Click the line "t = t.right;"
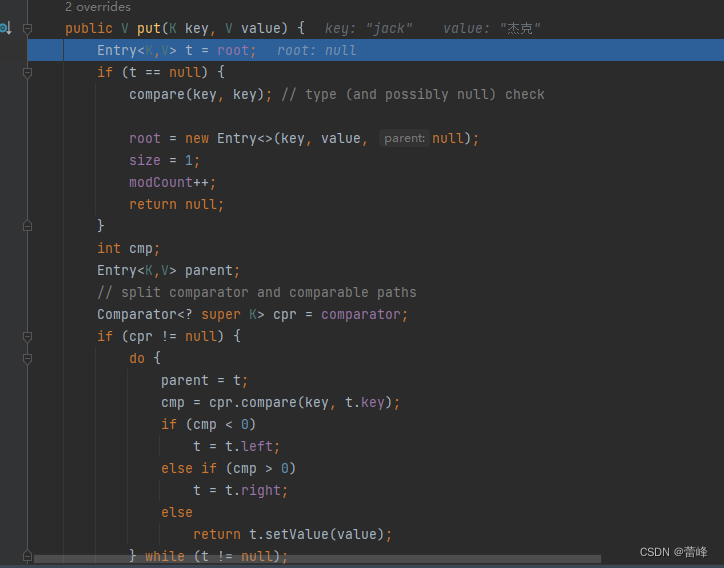Image resolution: width=724 pixels, height=568 pixels. tap(241, 490)
